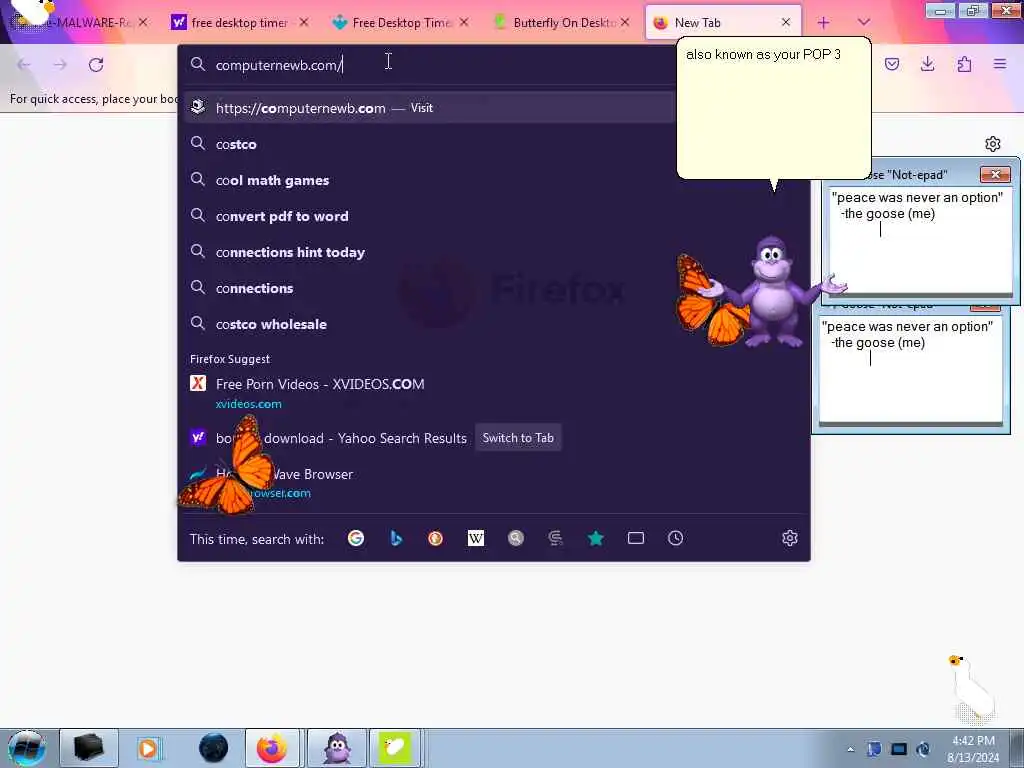The width and height of the screenshot is (1024, 768).
Task: Click the forward navigation arrow
Action: click(60, 65)
